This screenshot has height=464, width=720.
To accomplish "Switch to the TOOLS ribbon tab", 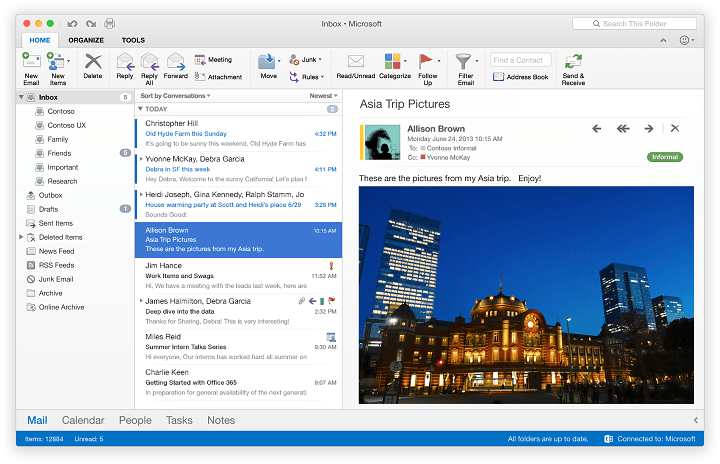I will pos(133,40).
